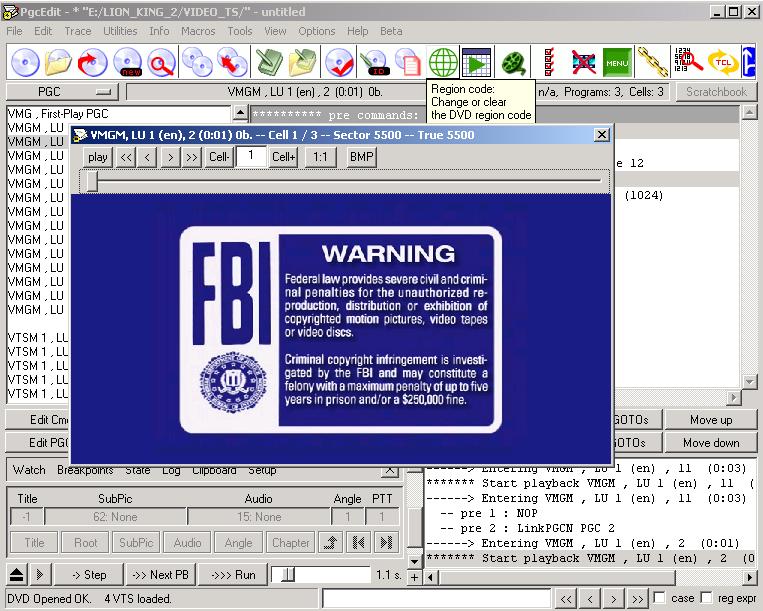Click the preview position slider handle
This screenshot has height=611, width=763.
click(x=92, y=181)
